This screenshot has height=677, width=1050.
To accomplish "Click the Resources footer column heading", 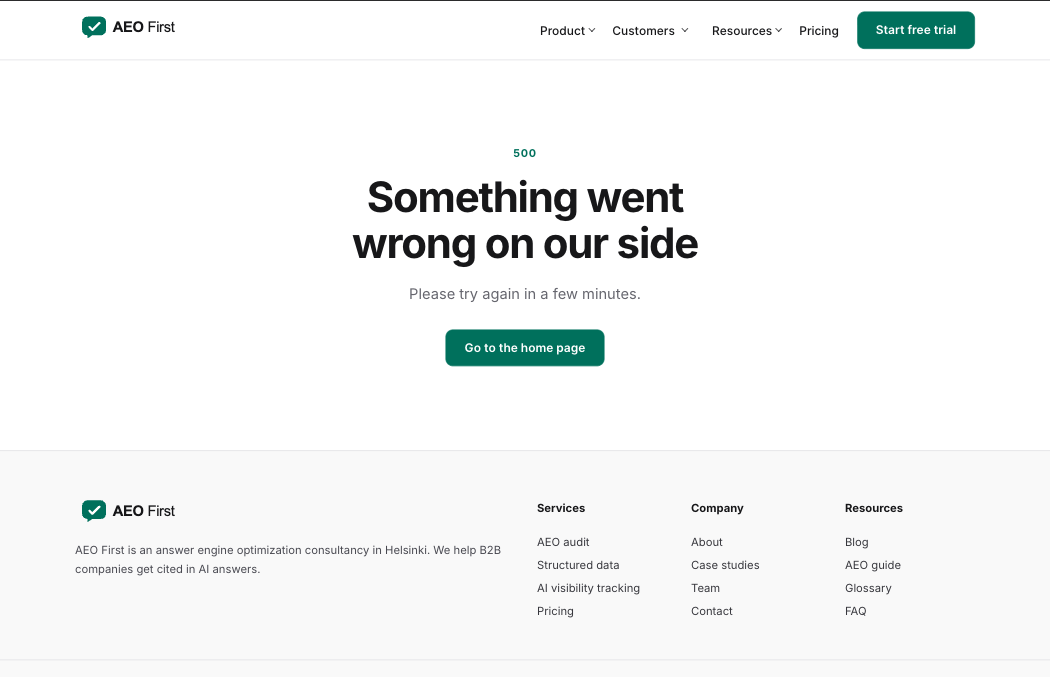I will pos(874,508).
